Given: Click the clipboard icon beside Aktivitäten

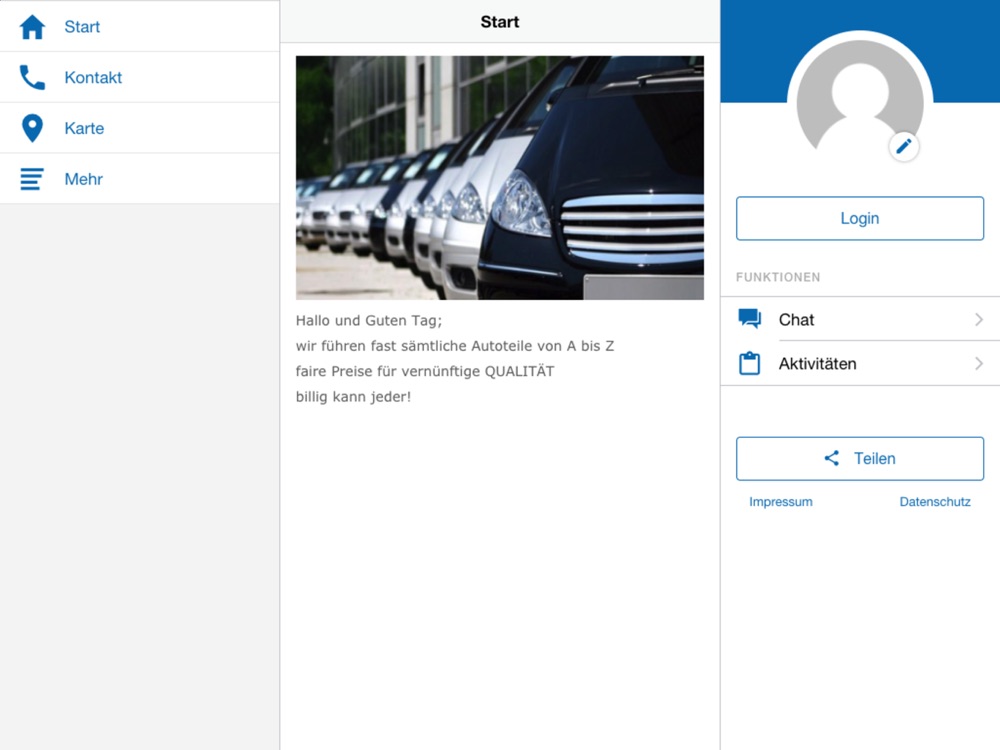Looking at the screenshot, I should point(749,364).
